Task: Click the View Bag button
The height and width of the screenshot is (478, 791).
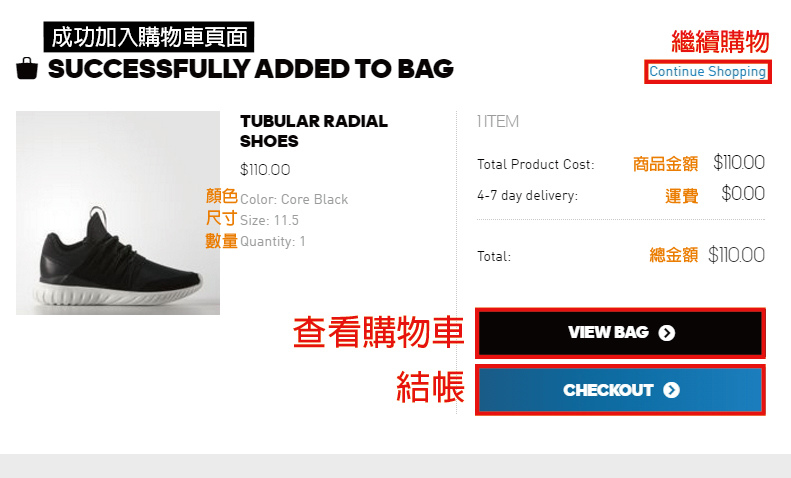Action: (620, 333)
